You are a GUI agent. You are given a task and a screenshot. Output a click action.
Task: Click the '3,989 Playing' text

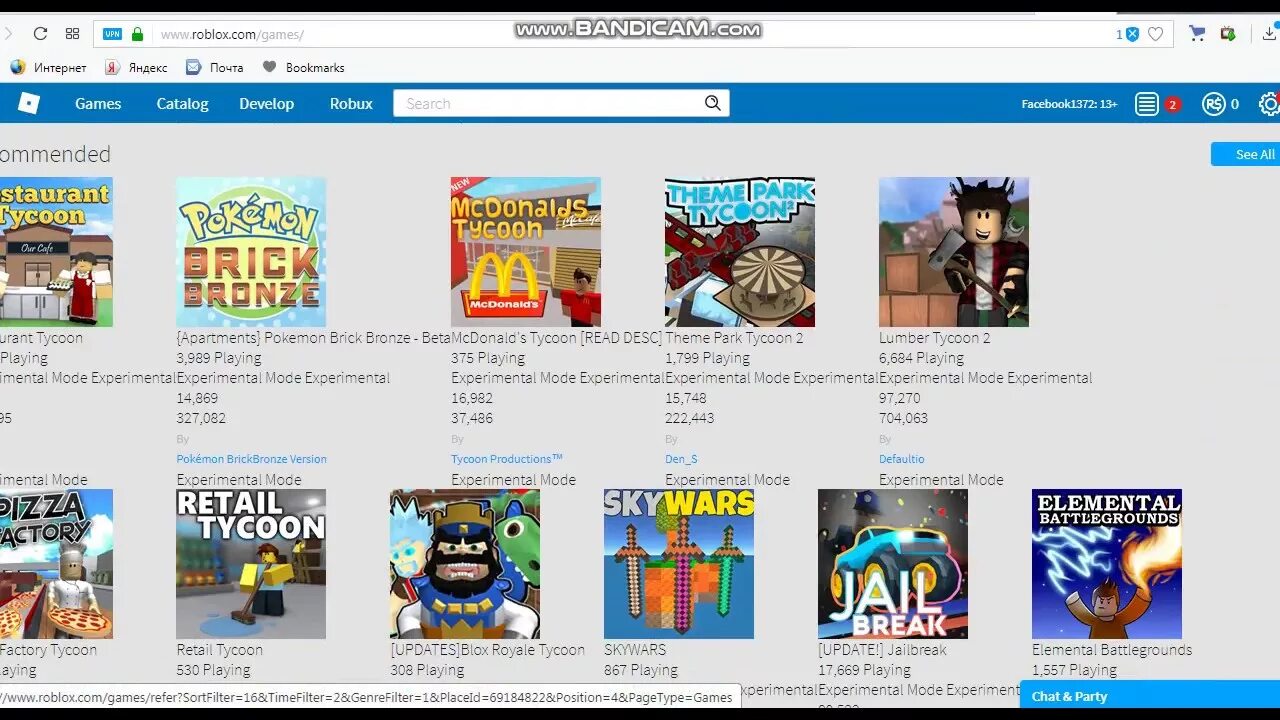pos(219,358)
